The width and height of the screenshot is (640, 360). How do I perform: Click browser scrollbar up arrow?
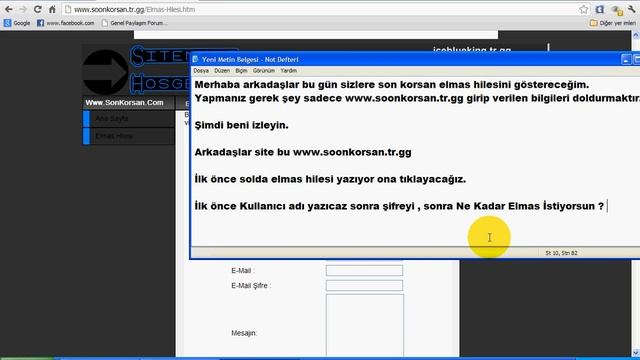[x=636, y=36]
